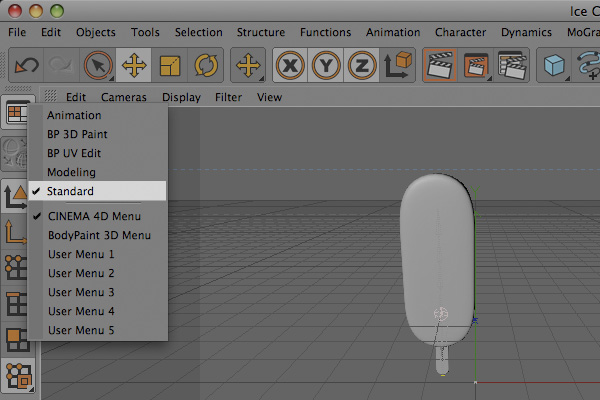Select User Menu 2
This screenshot has height=400, width=600.
pos(98,273)
